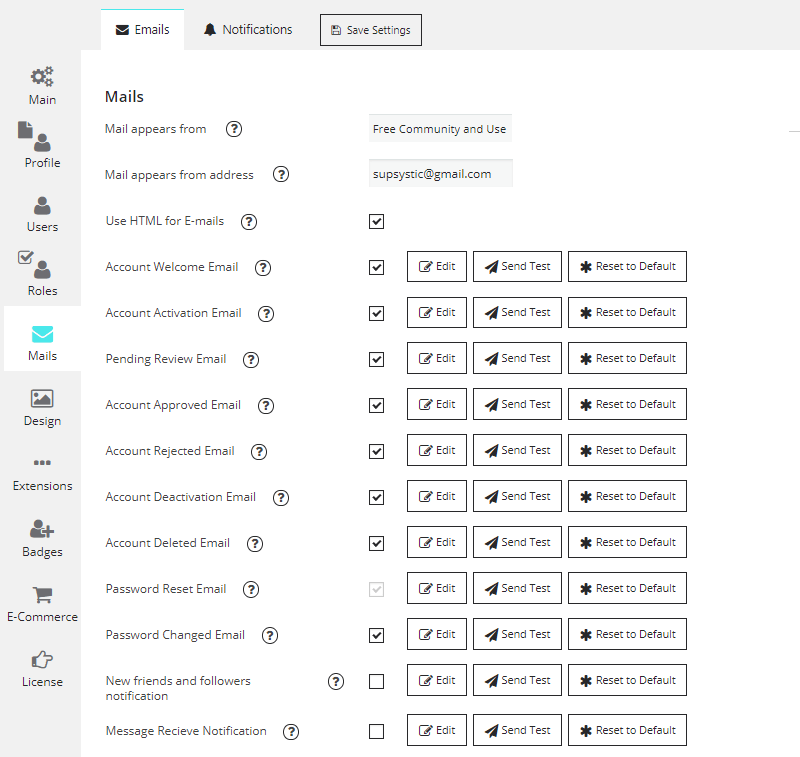
Task: Send Test for Password Reset Email
Action: pyautogui.click(x=517, y=588)
